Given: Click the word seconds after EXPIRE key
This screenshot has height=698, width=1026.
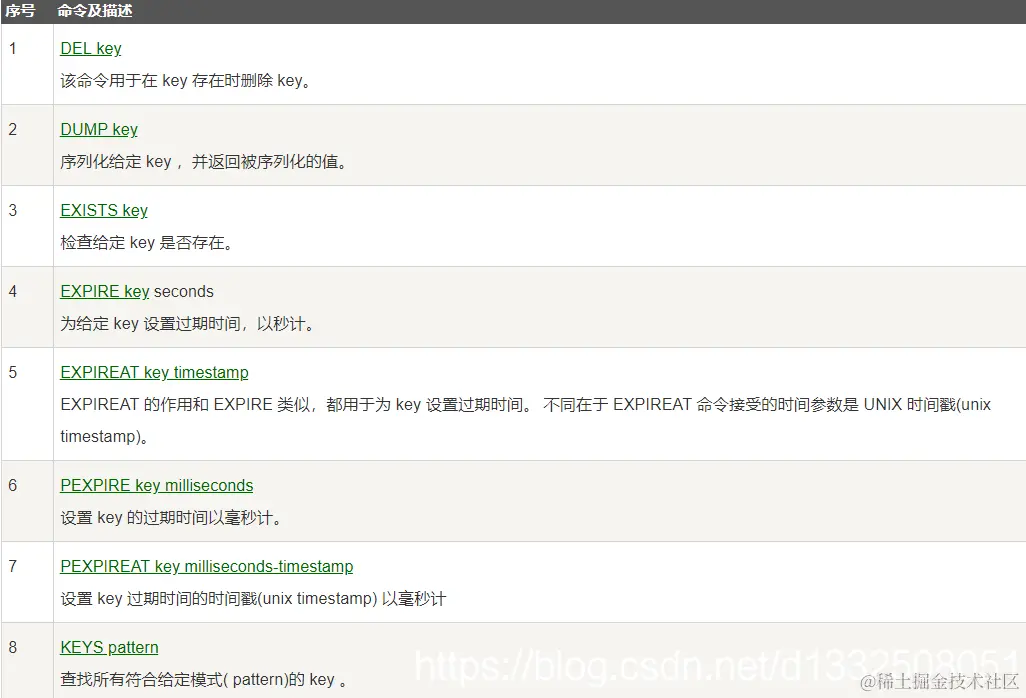Looking at the screenshot, I should tap(184, 292).
